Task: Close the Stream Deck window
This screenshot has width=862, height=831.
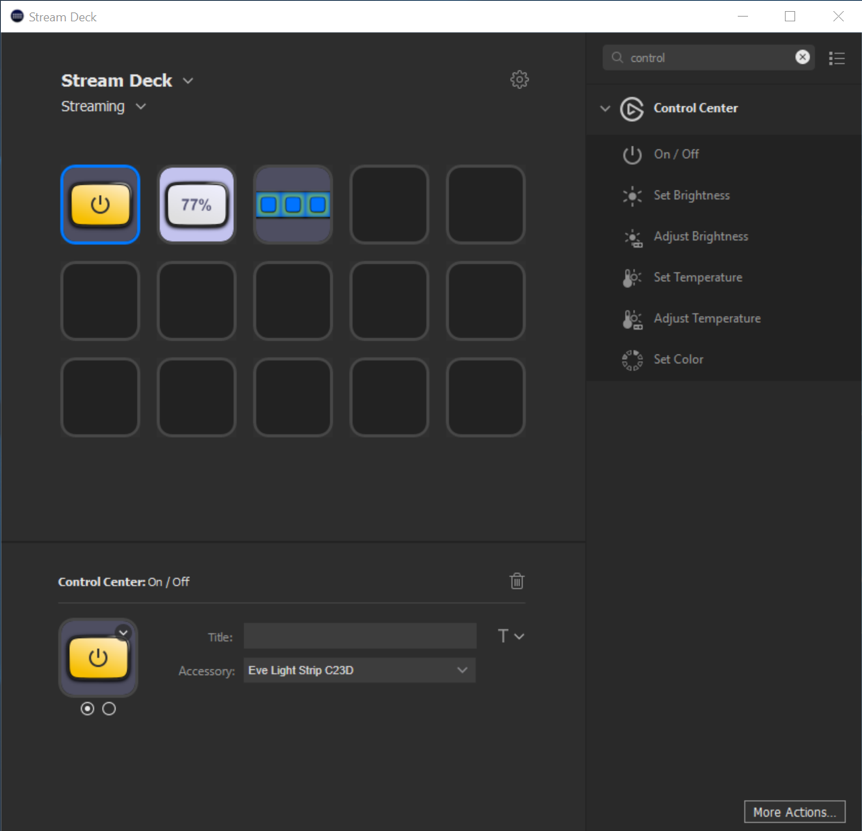Action: coord(838,16)
